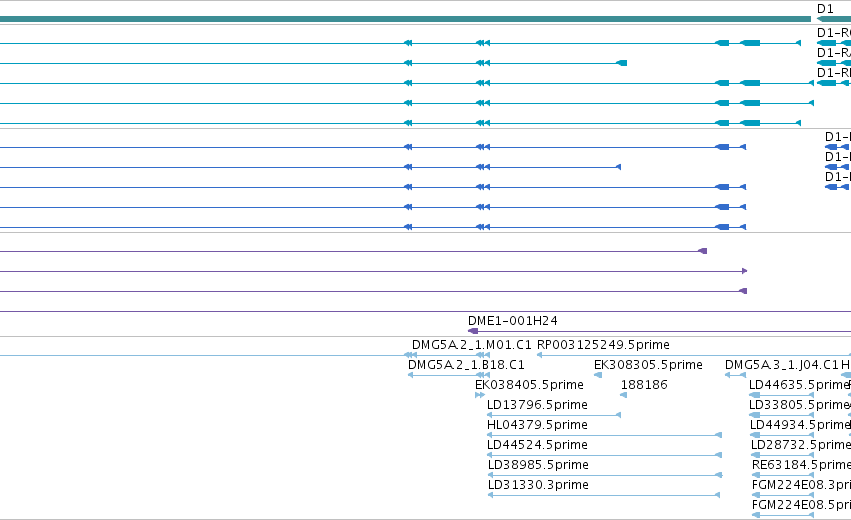
Task: Select the RE63184.5prime label
Action: click(x=802, y=465)
